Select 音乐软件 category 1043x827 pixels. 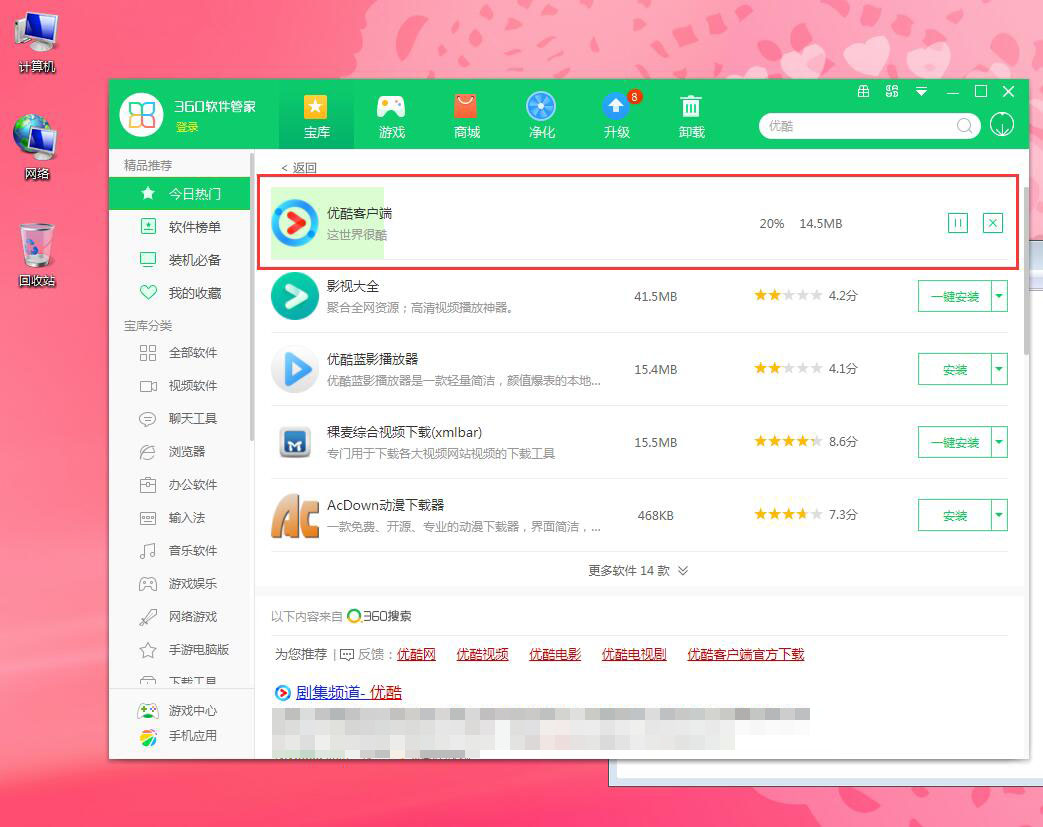[x=180, y=550]
